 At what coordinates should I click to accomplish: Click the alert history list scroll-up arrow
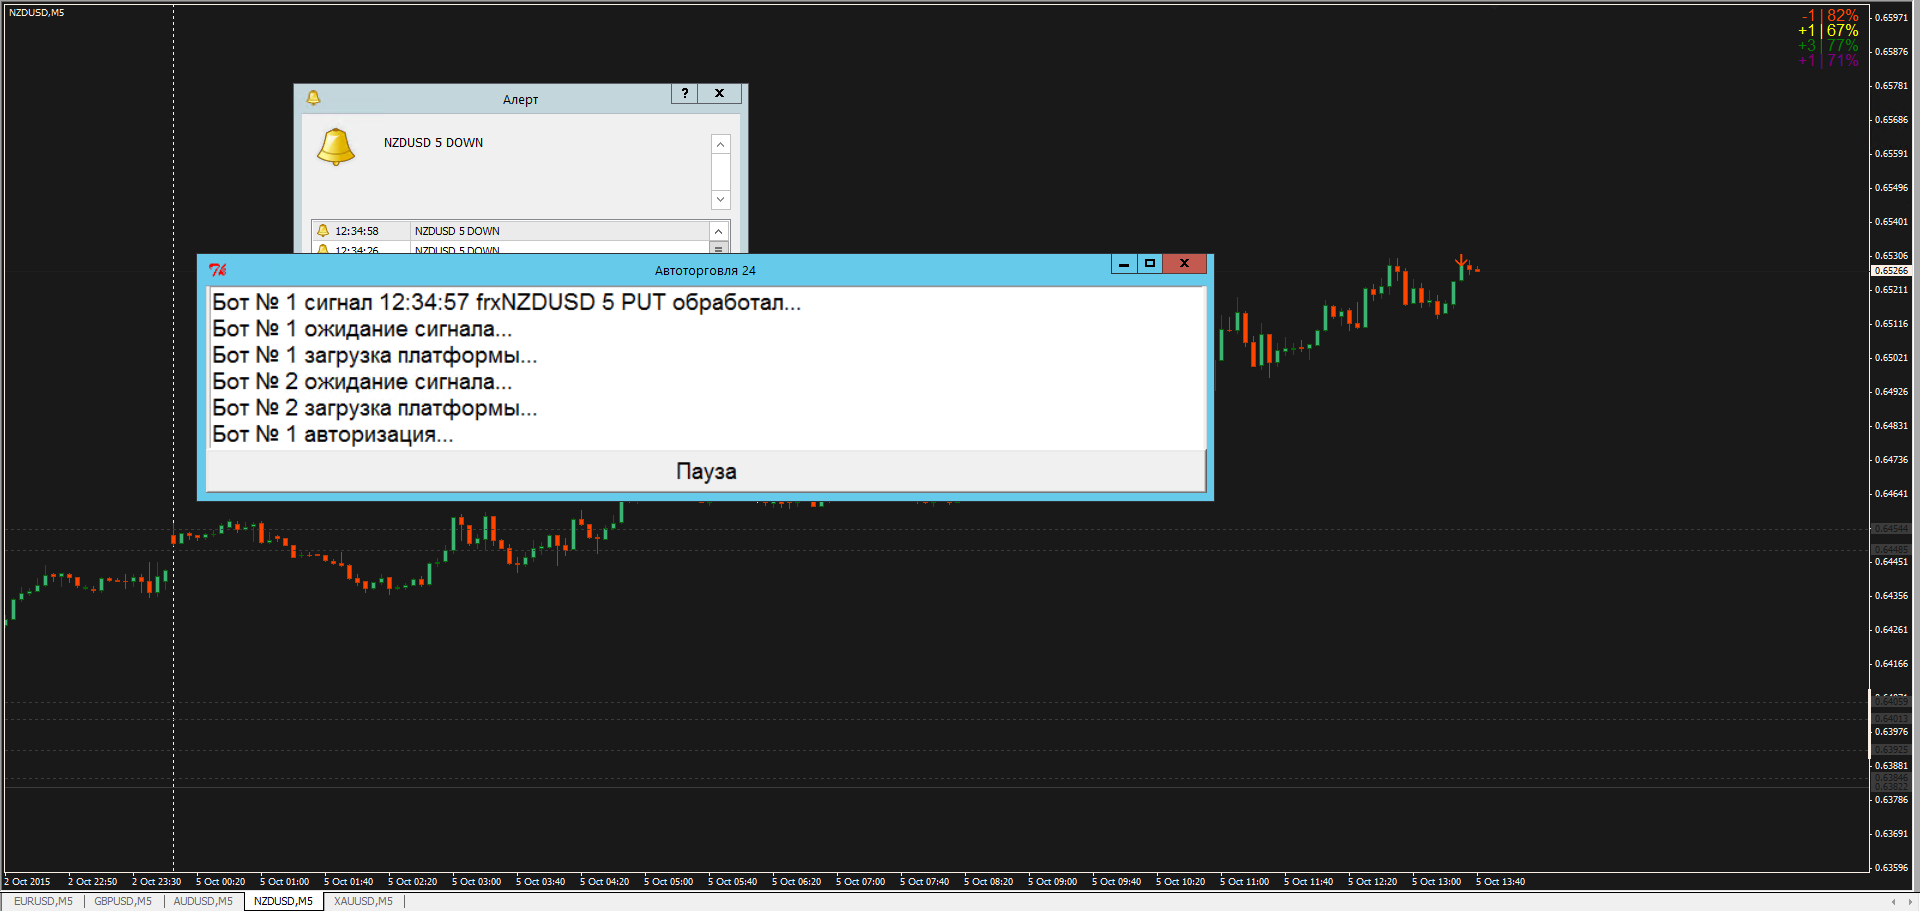[718, 231]
